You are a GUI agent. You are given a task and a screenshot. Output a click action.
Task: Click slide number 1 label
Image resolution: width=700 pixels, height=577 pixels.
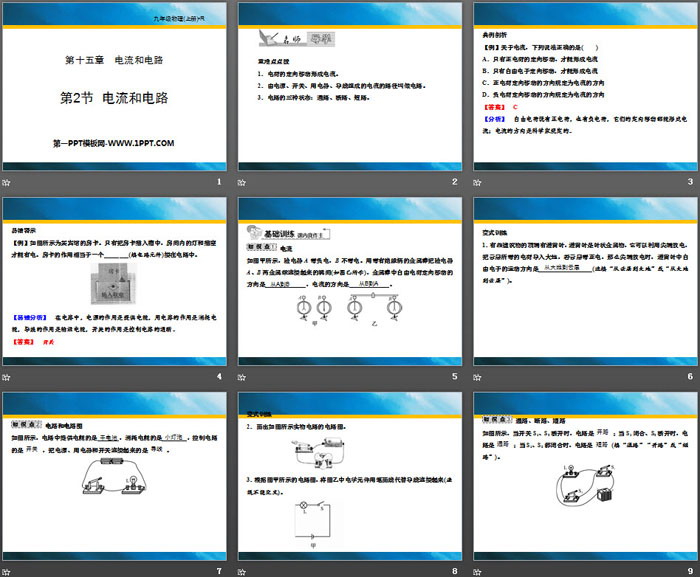219,181
